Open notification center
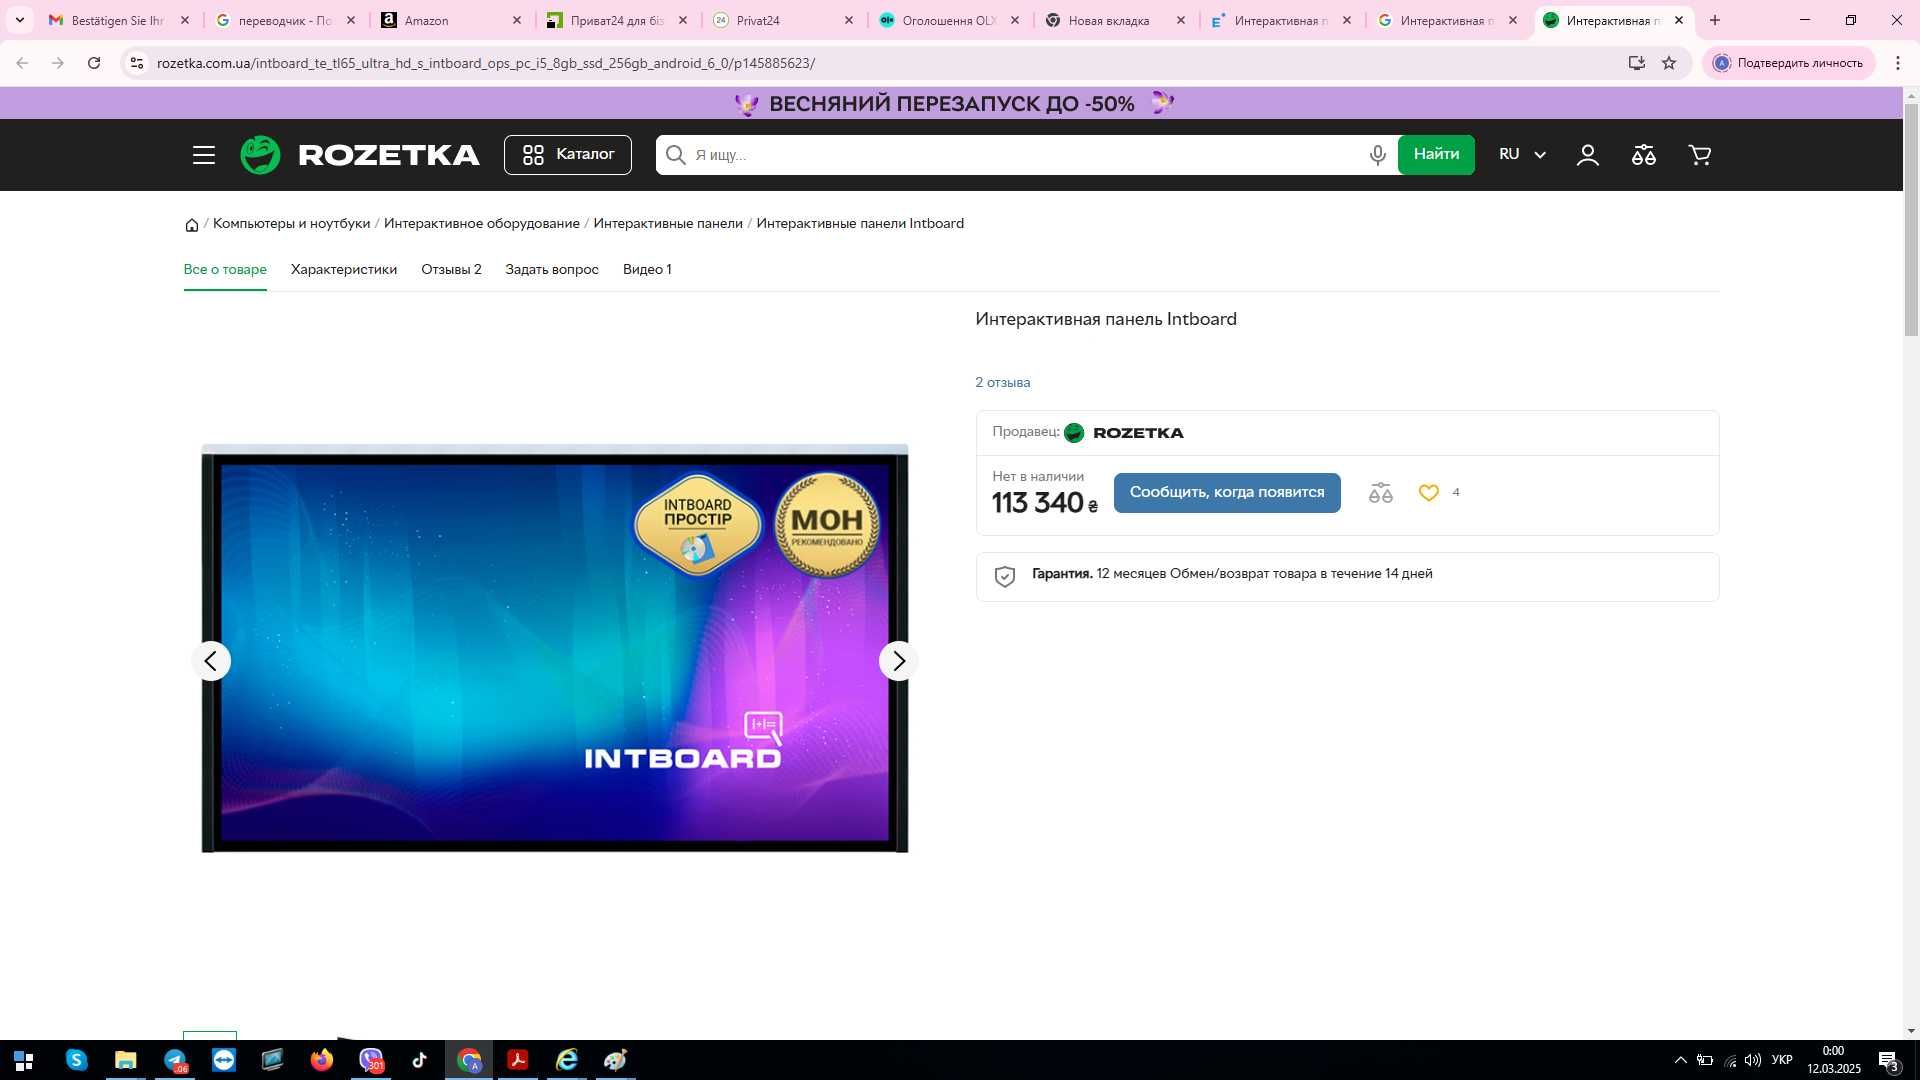This screenshot has height=1080, width=1920. (1888, 1060)
